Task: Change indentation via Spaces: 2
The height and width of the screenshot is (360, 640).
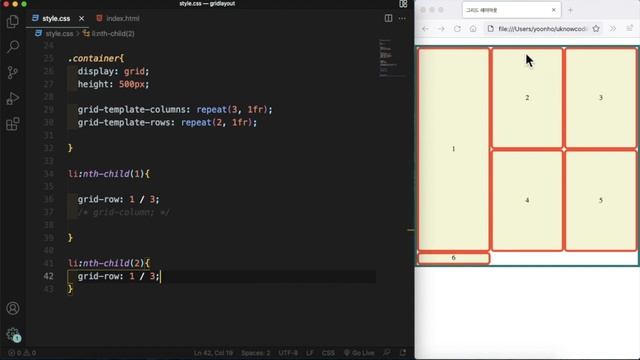Action: pos(256,353)
